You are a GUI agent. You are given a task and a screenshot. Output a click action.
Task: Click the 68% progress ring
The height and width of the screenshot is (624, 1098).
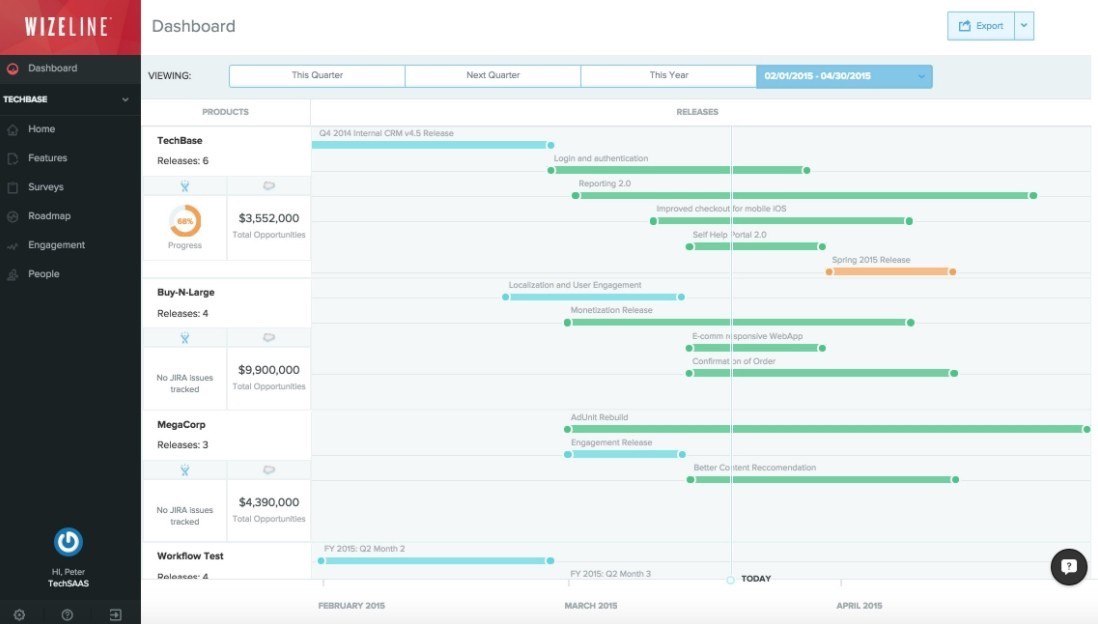coord(185,221)
